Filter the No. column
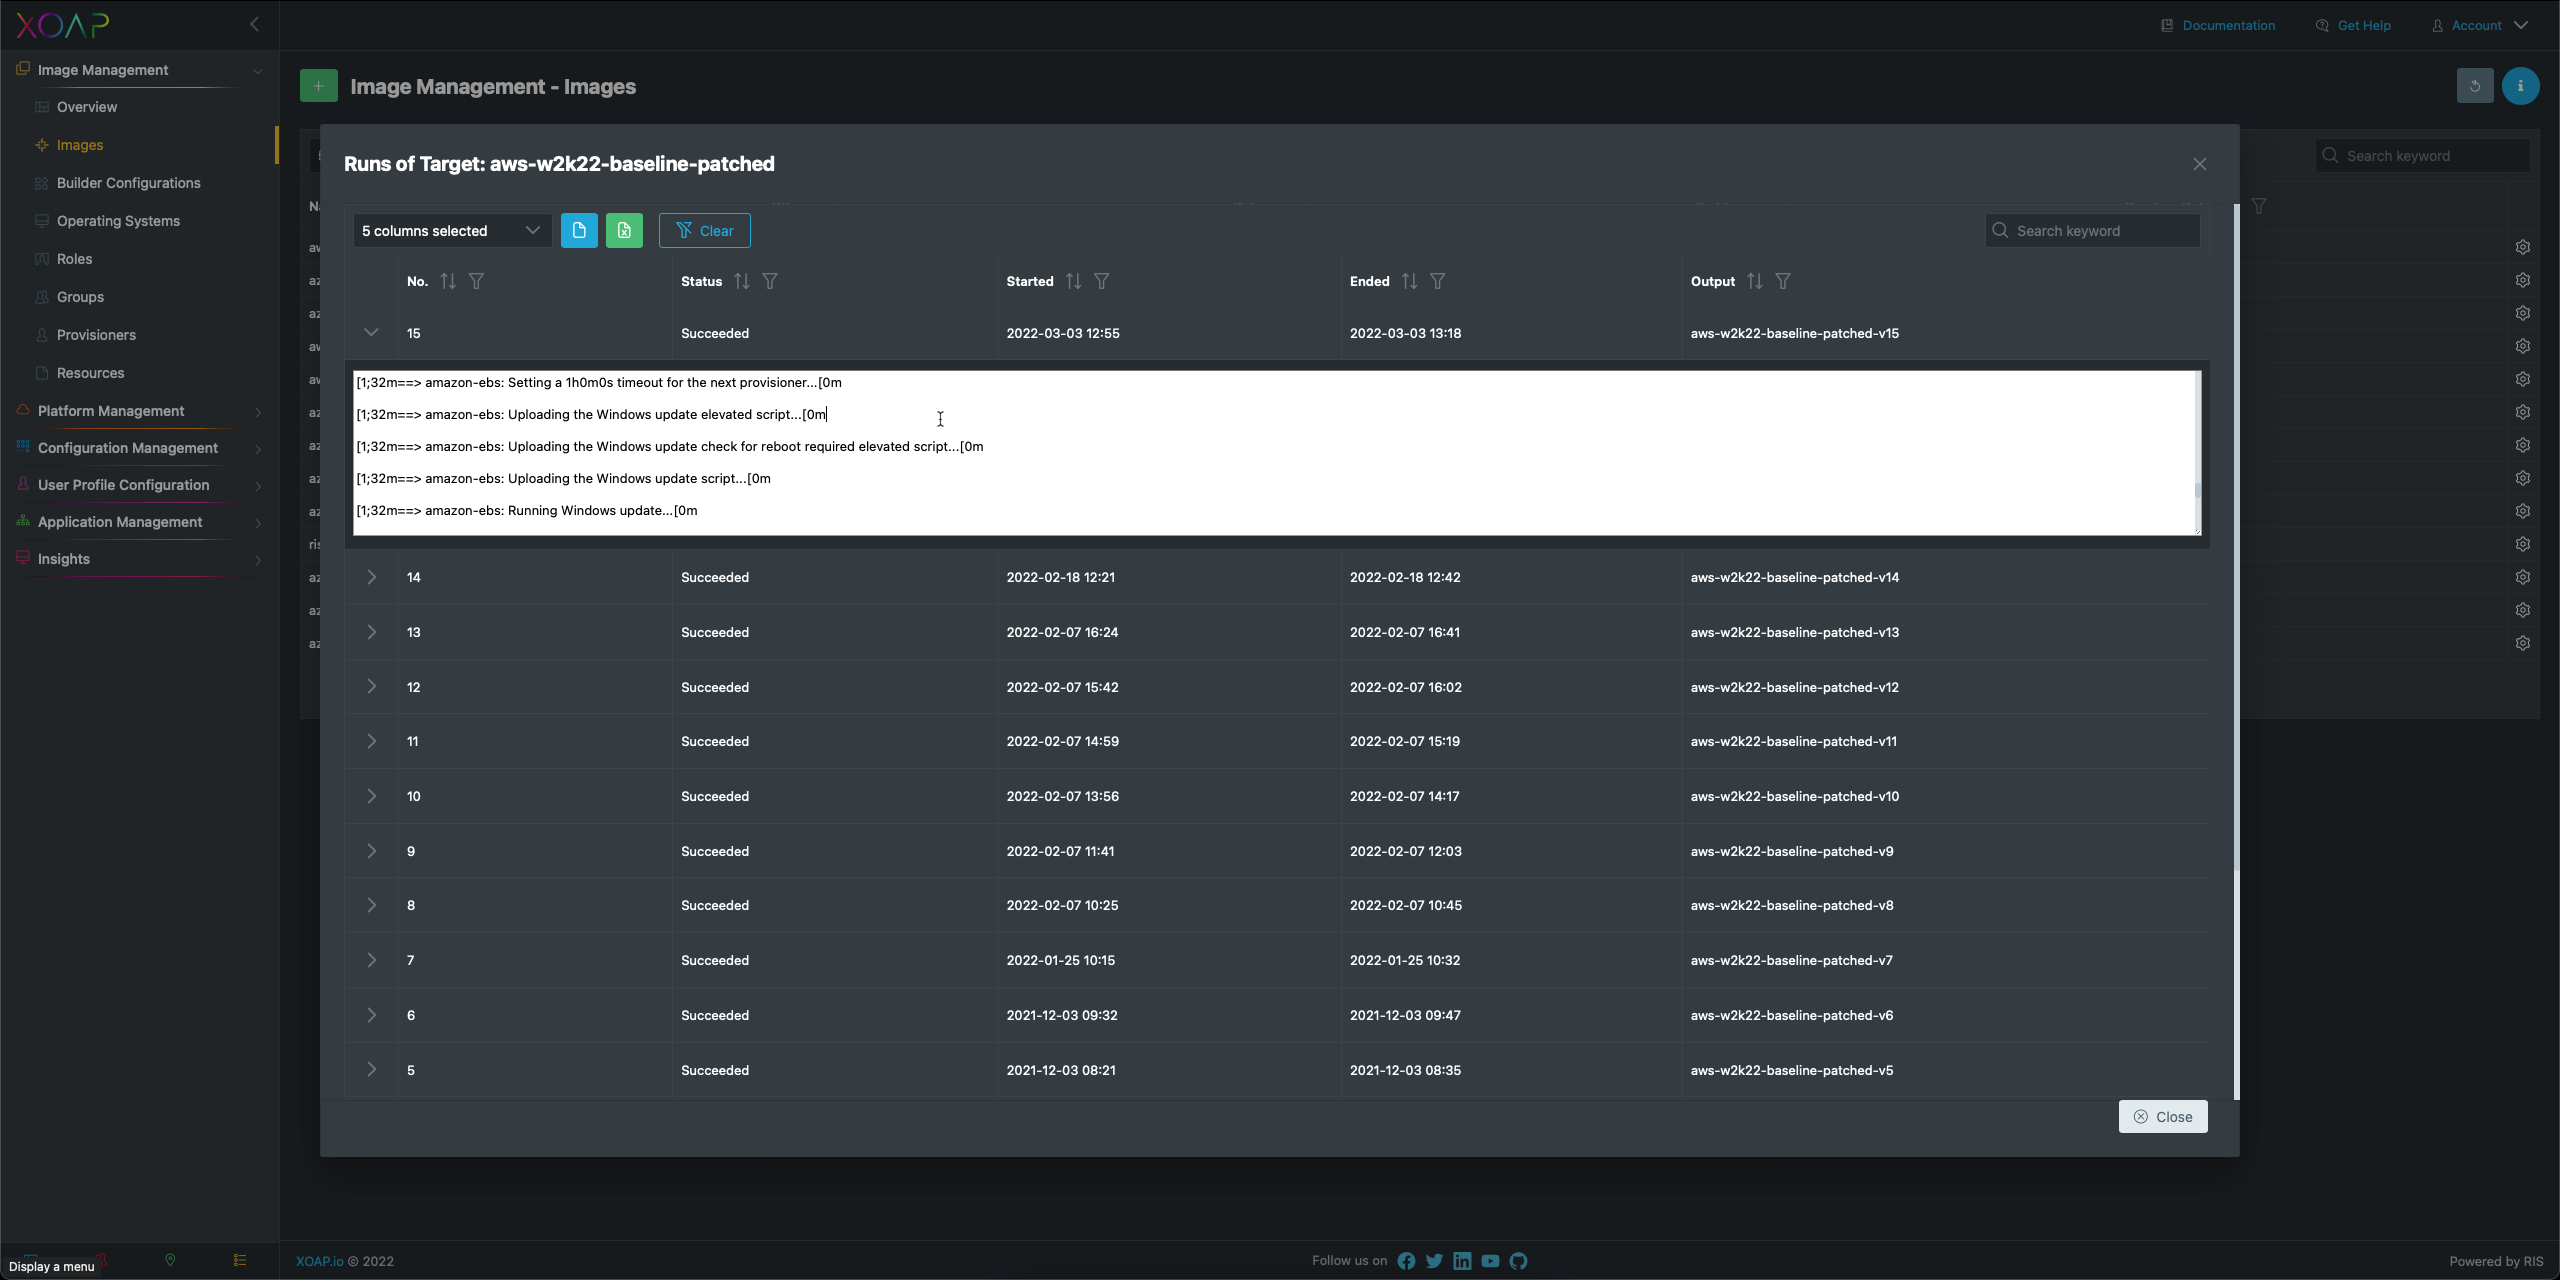Viewport: 2560px width, 1280px height. pos(477,282)
